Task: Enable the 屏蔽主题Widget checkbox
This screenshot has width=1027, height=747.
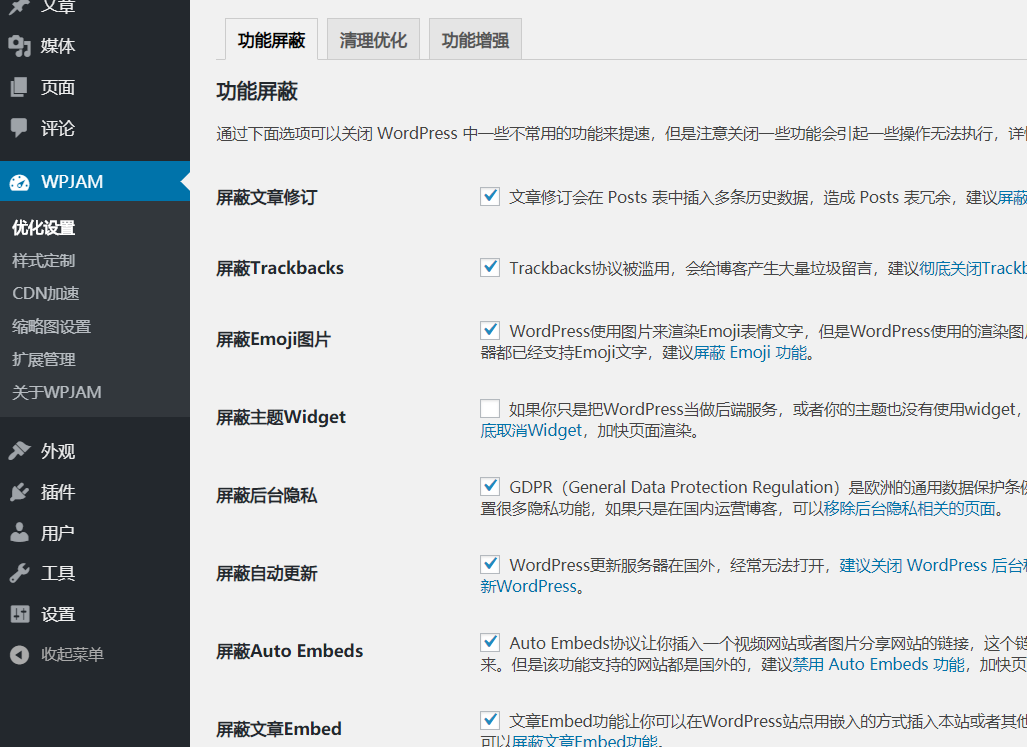Action: click(x=490, y=409)
